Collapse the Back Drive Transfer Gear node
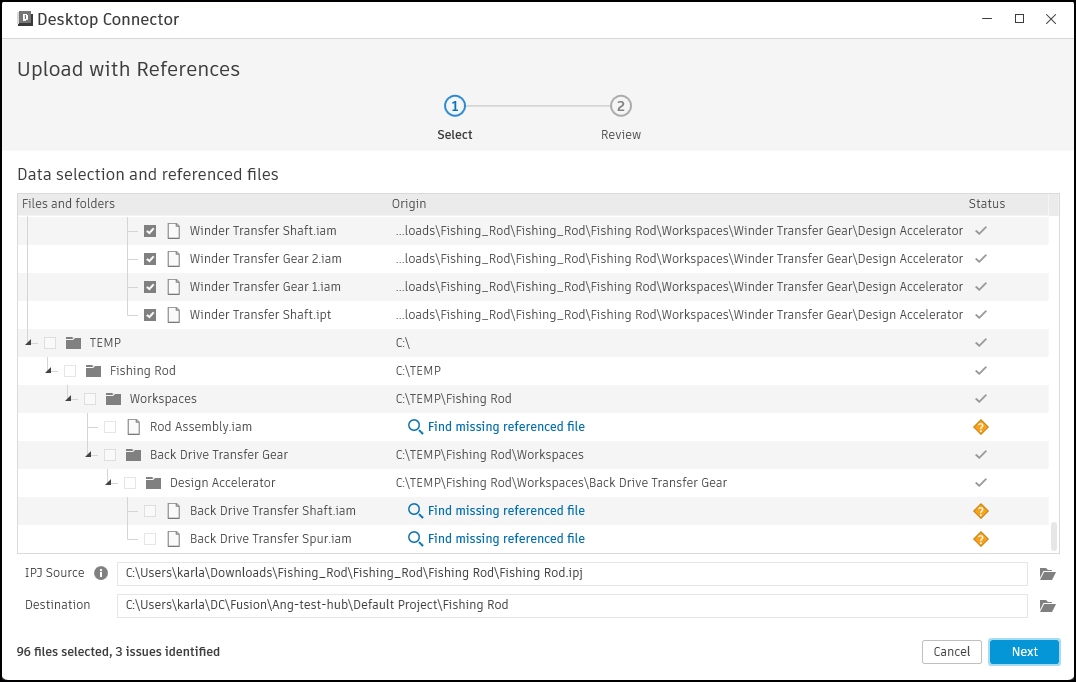Viewport: 1076px width, 682px height. (x=89, y=455)
